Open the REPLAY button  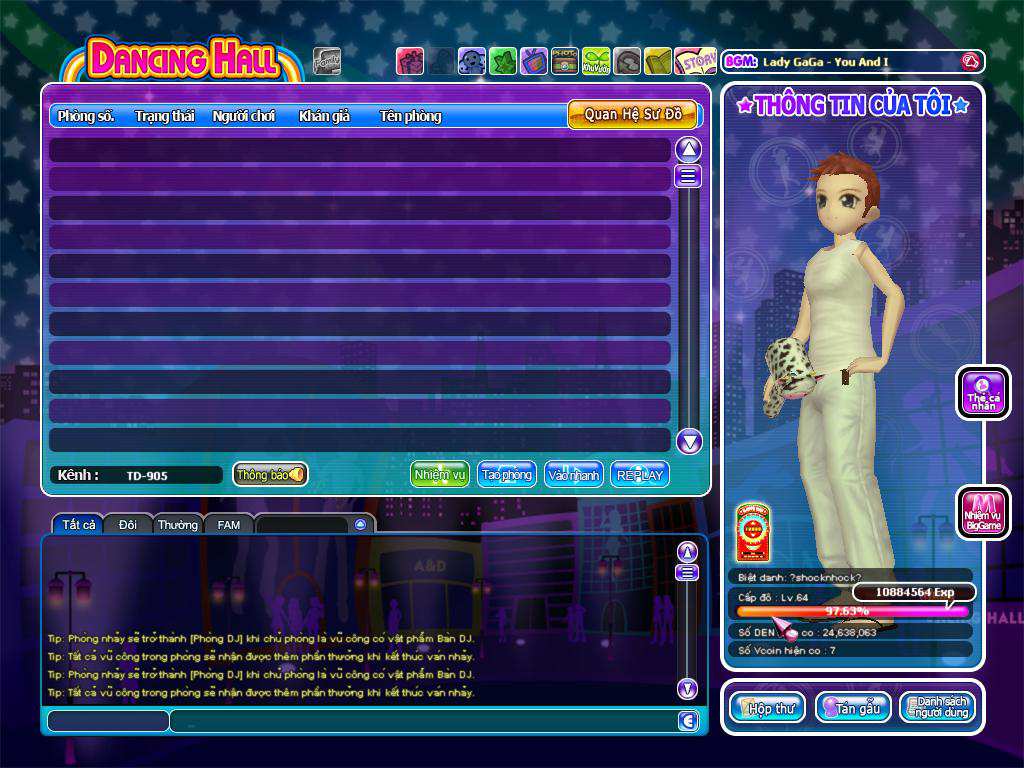(x=640, y=475)
